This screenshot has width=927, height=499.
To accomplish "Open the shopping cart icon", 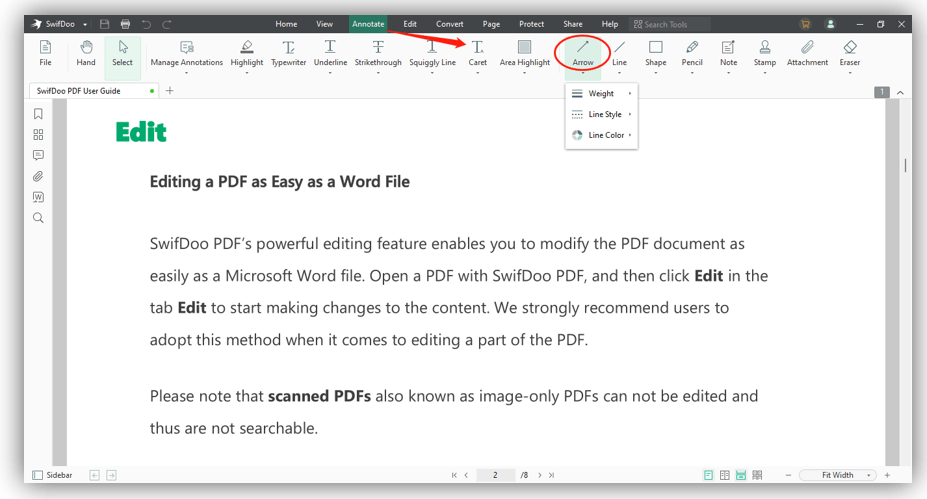I will point(805,24).
